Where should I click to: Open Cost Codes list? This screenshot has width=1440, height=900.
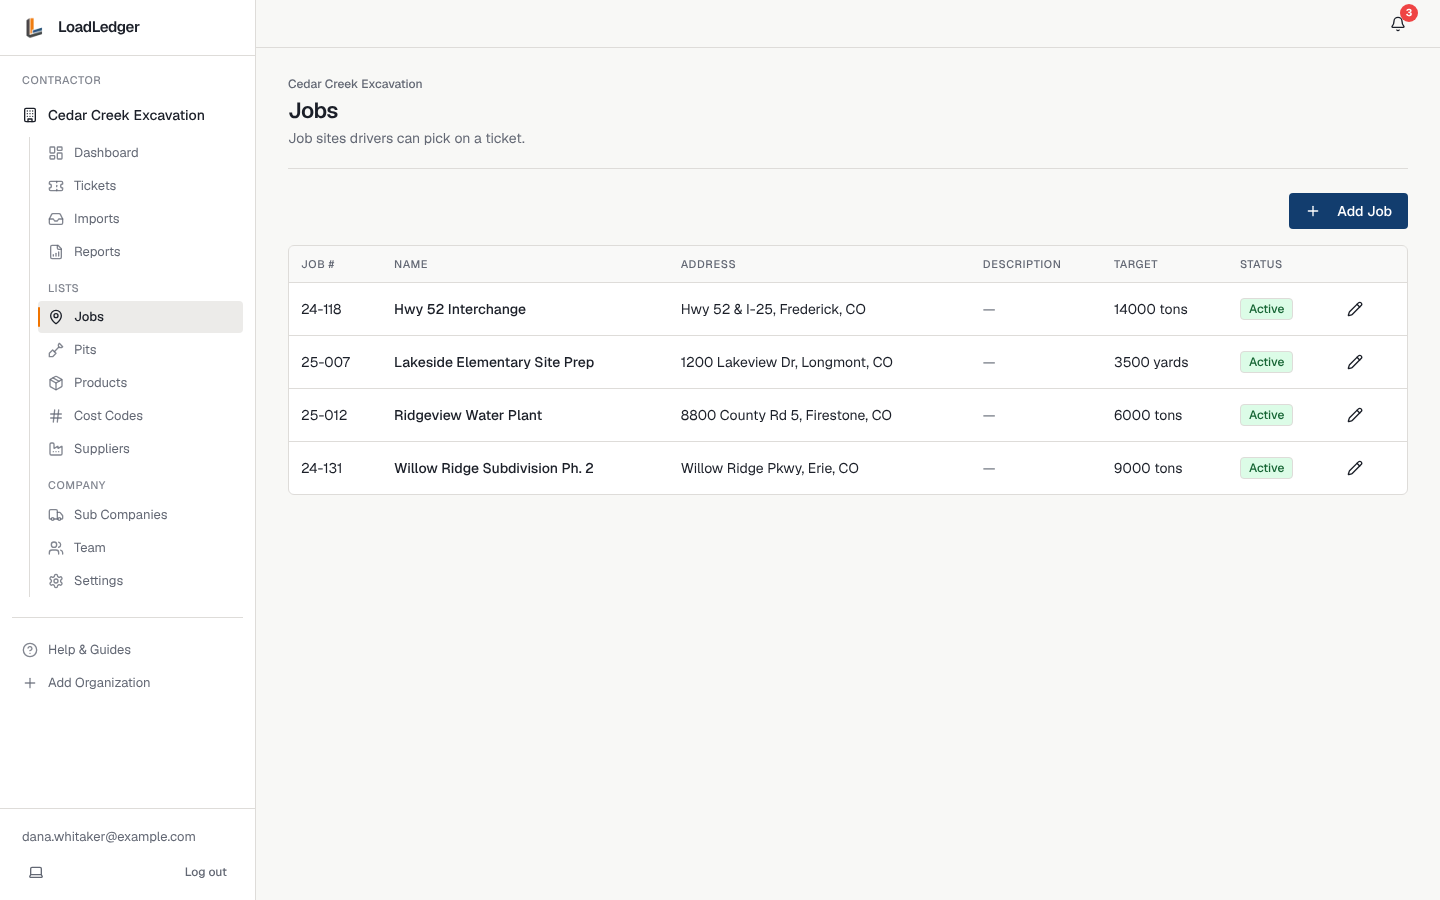140,416
